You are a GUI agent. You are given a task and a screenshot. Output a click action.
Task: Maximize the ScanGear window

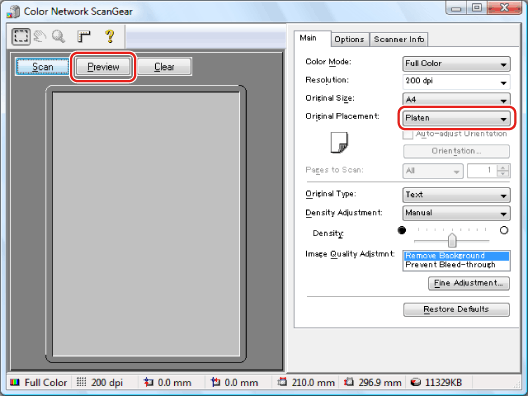pos(476,7)
